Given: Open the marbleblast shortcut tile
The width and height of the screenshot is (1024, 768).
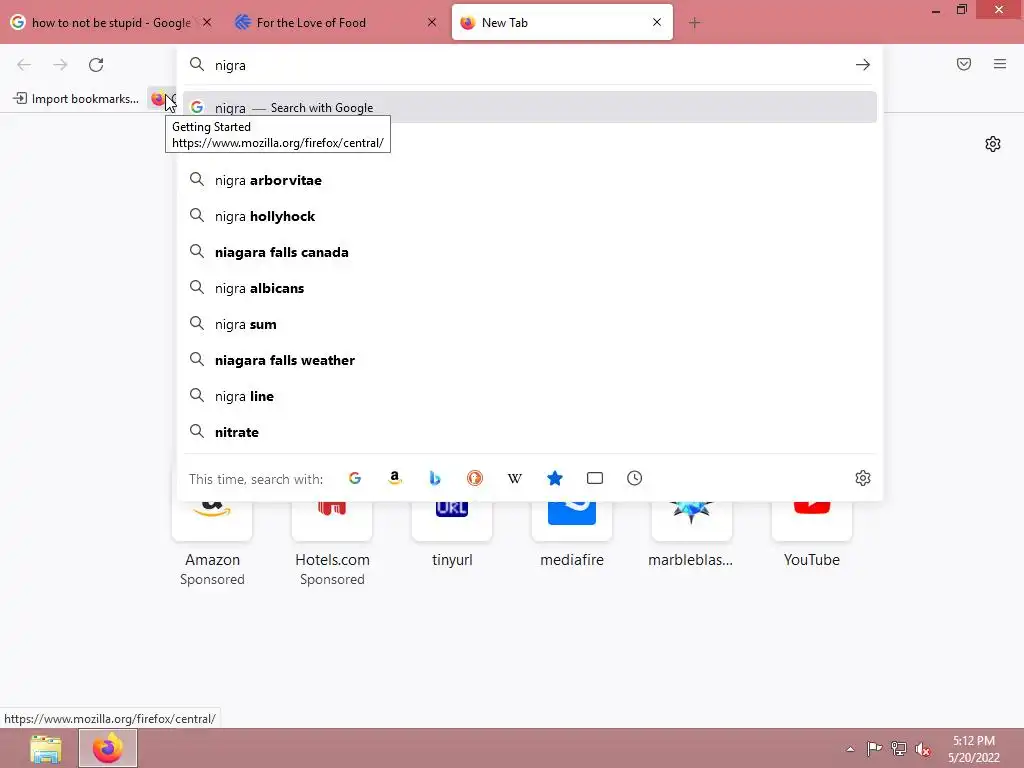Looking at the screenshot, I should (692, 537).
